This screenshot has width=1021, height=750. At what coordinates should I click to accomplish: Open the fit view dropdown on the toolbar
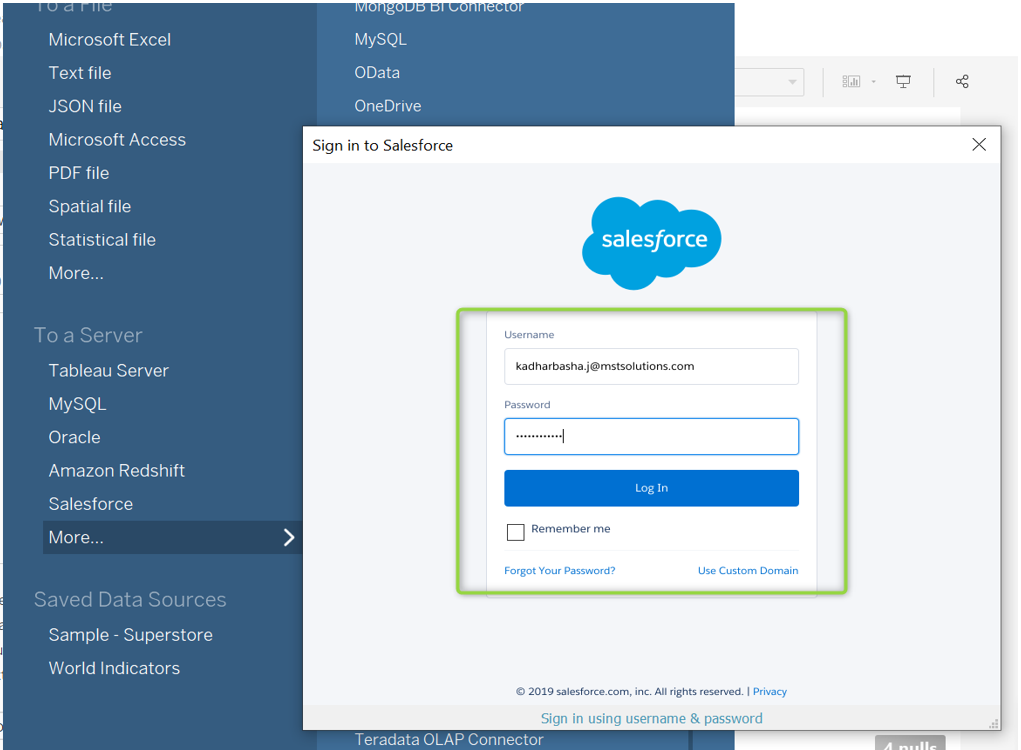[x=793, y=82]
